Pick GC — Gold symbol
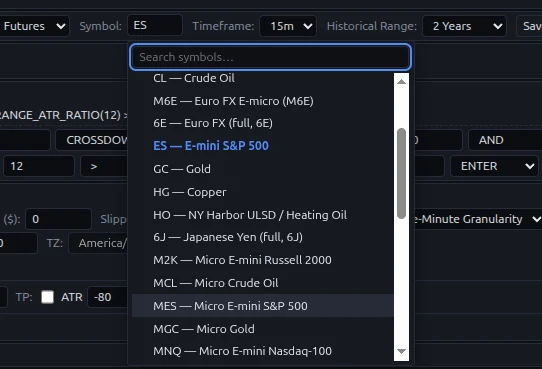Viewport: 542px width, 369px height. (263, 169)
